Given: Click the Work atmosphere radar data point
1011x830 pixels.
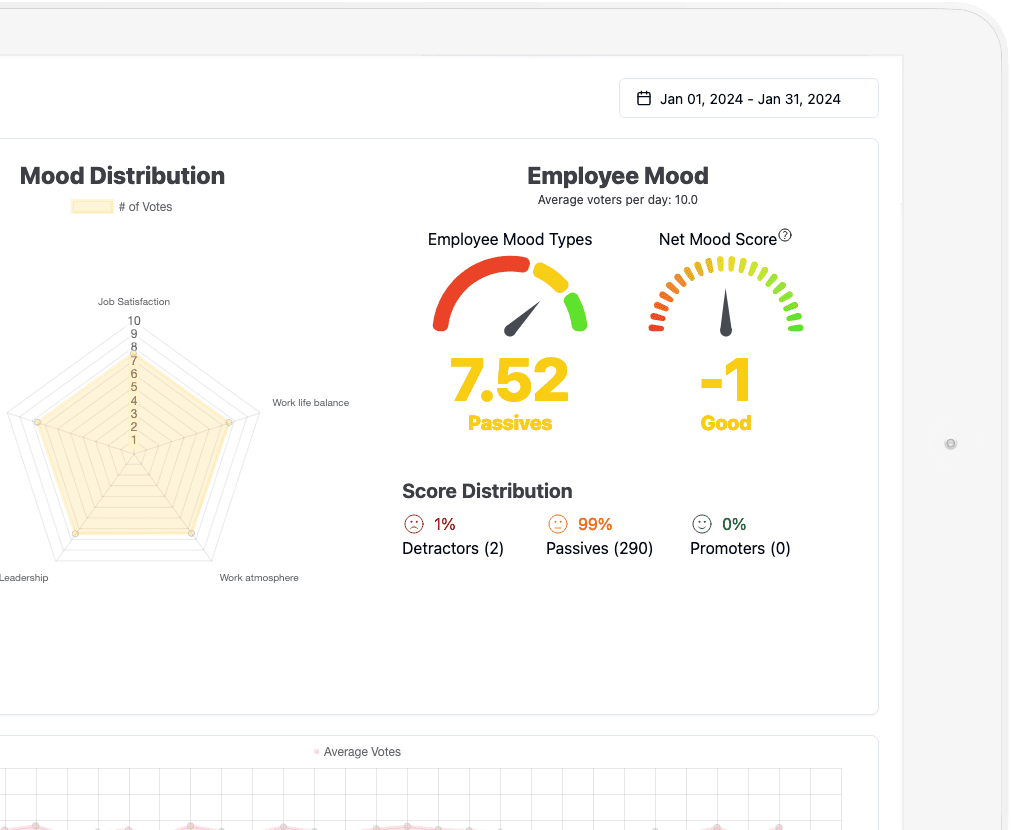Looking at the screenshot, I should click(x=191, y=533).
